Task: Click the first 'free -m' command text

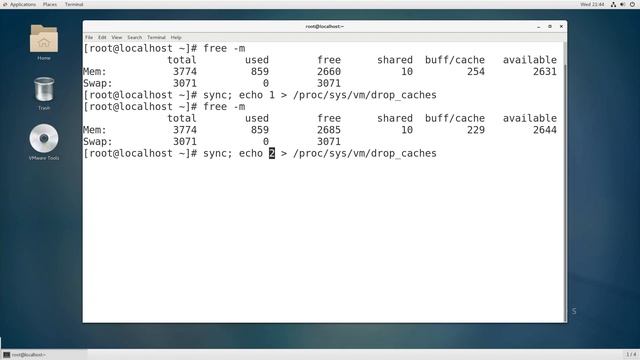Action: pyautogui.click(x=224, y=48)
